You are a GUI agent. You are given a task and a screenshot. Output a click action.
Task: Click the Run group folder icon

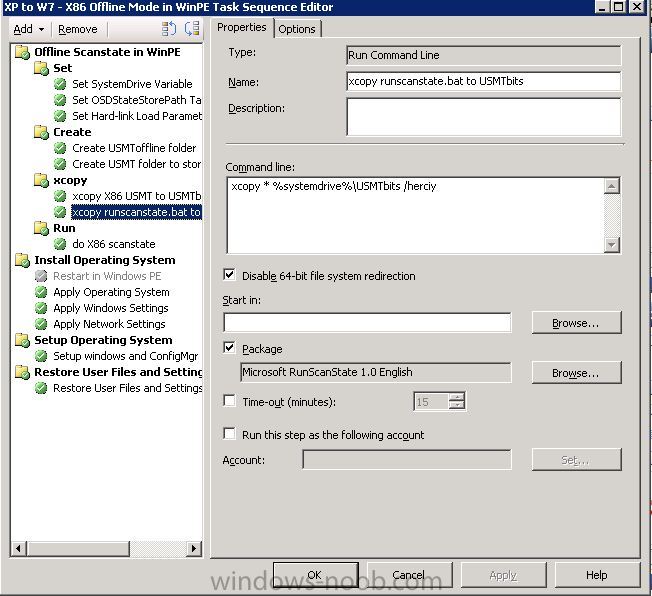[42, 228]
